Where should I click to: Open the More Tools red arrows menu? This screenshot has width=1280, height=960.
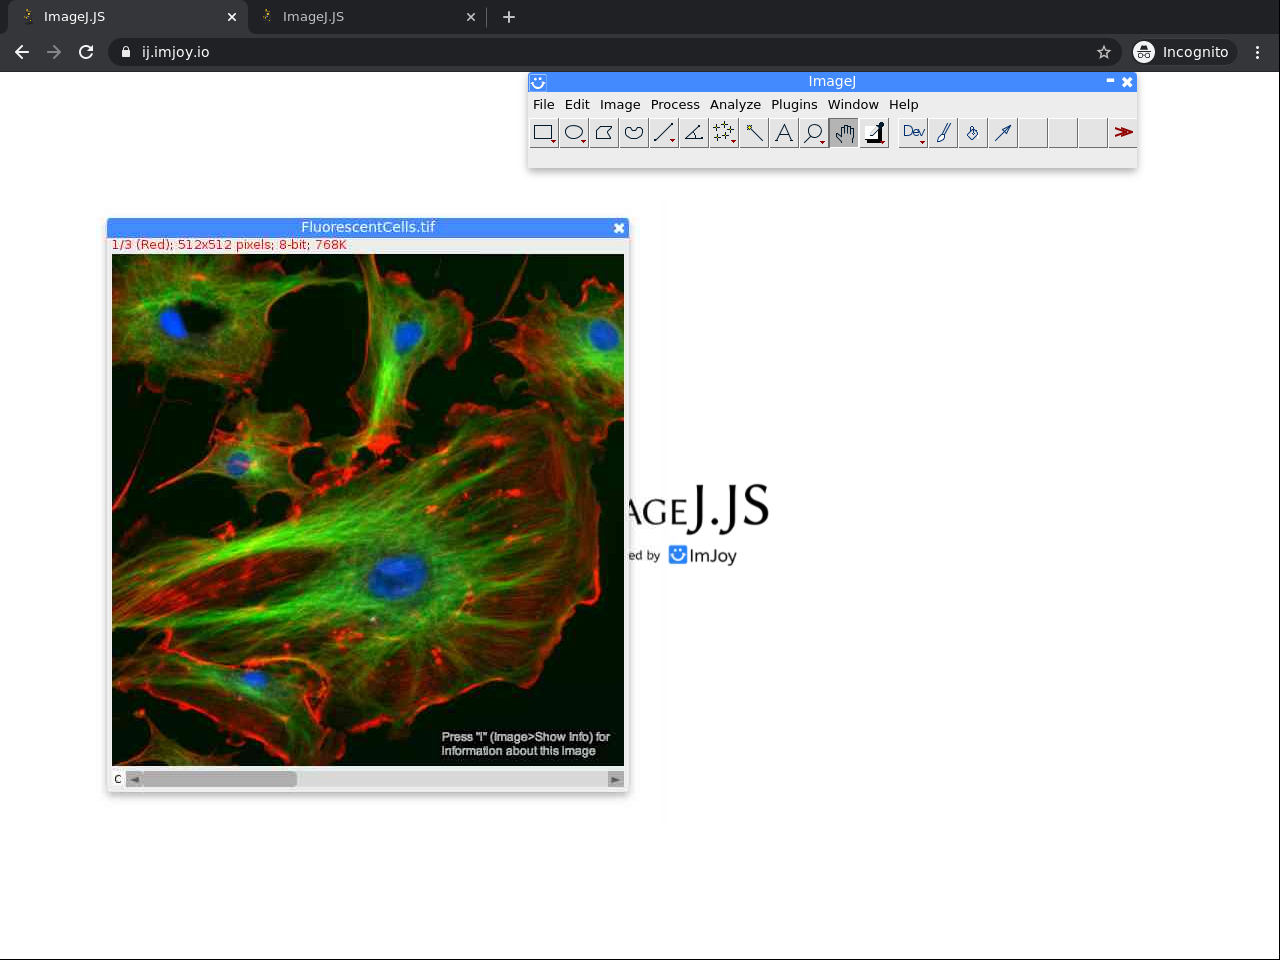[1123, 132]
